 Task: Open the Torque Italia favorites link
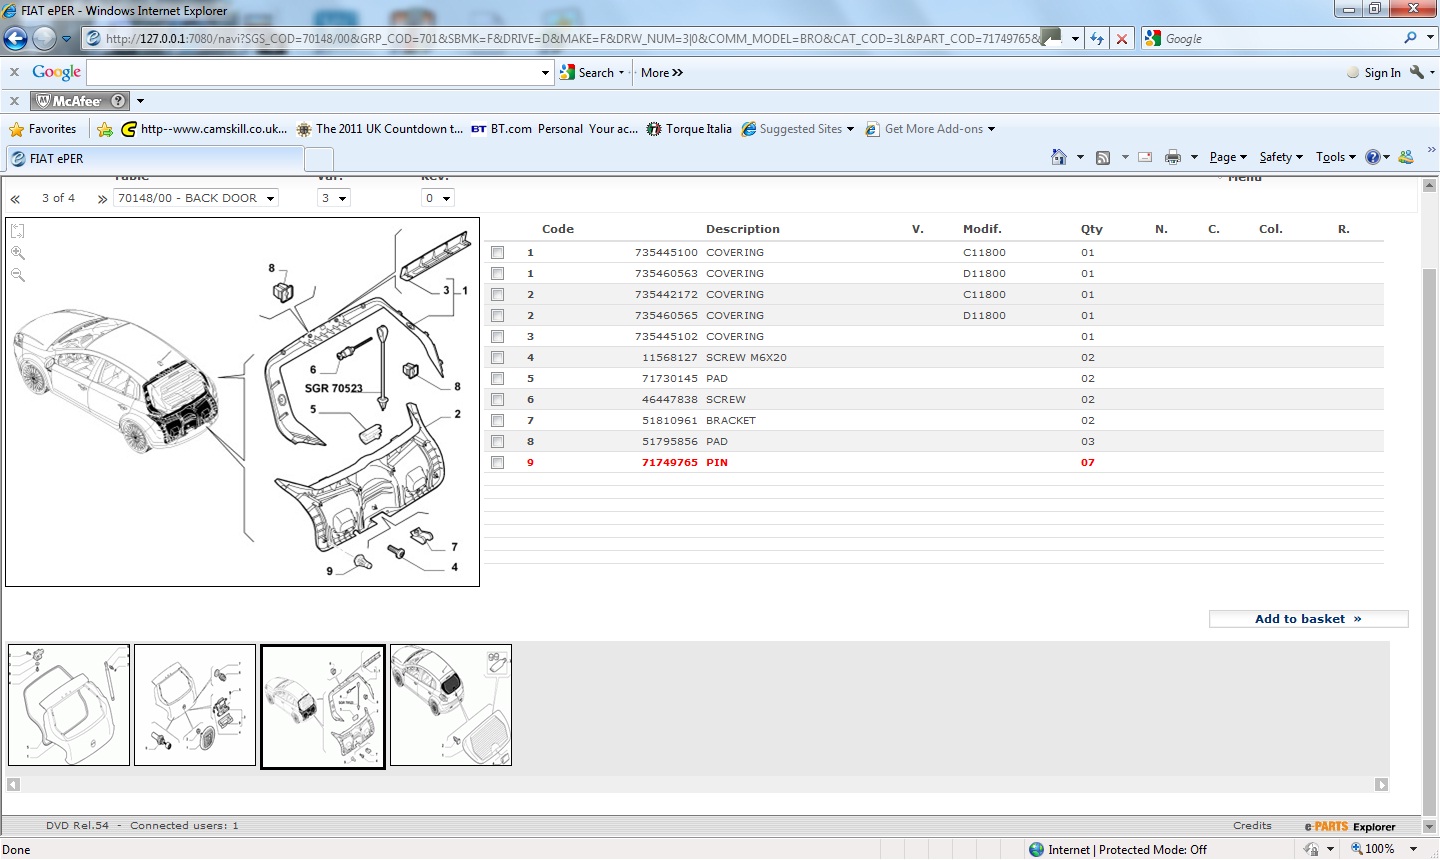[689, 129]
